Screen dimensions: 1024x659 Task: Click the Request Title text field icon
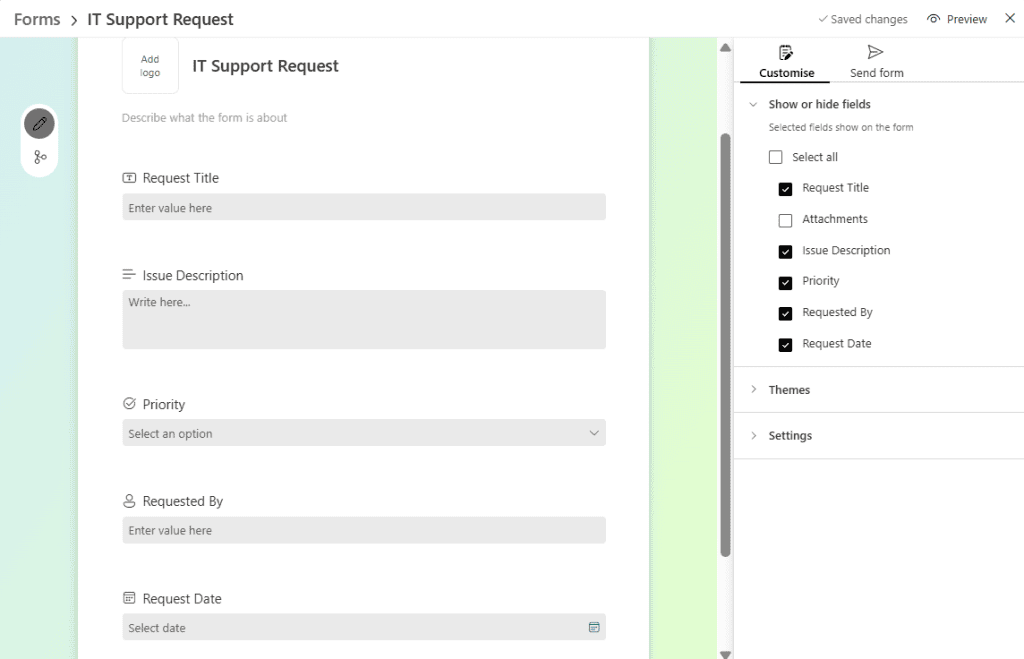pos(129,177)
